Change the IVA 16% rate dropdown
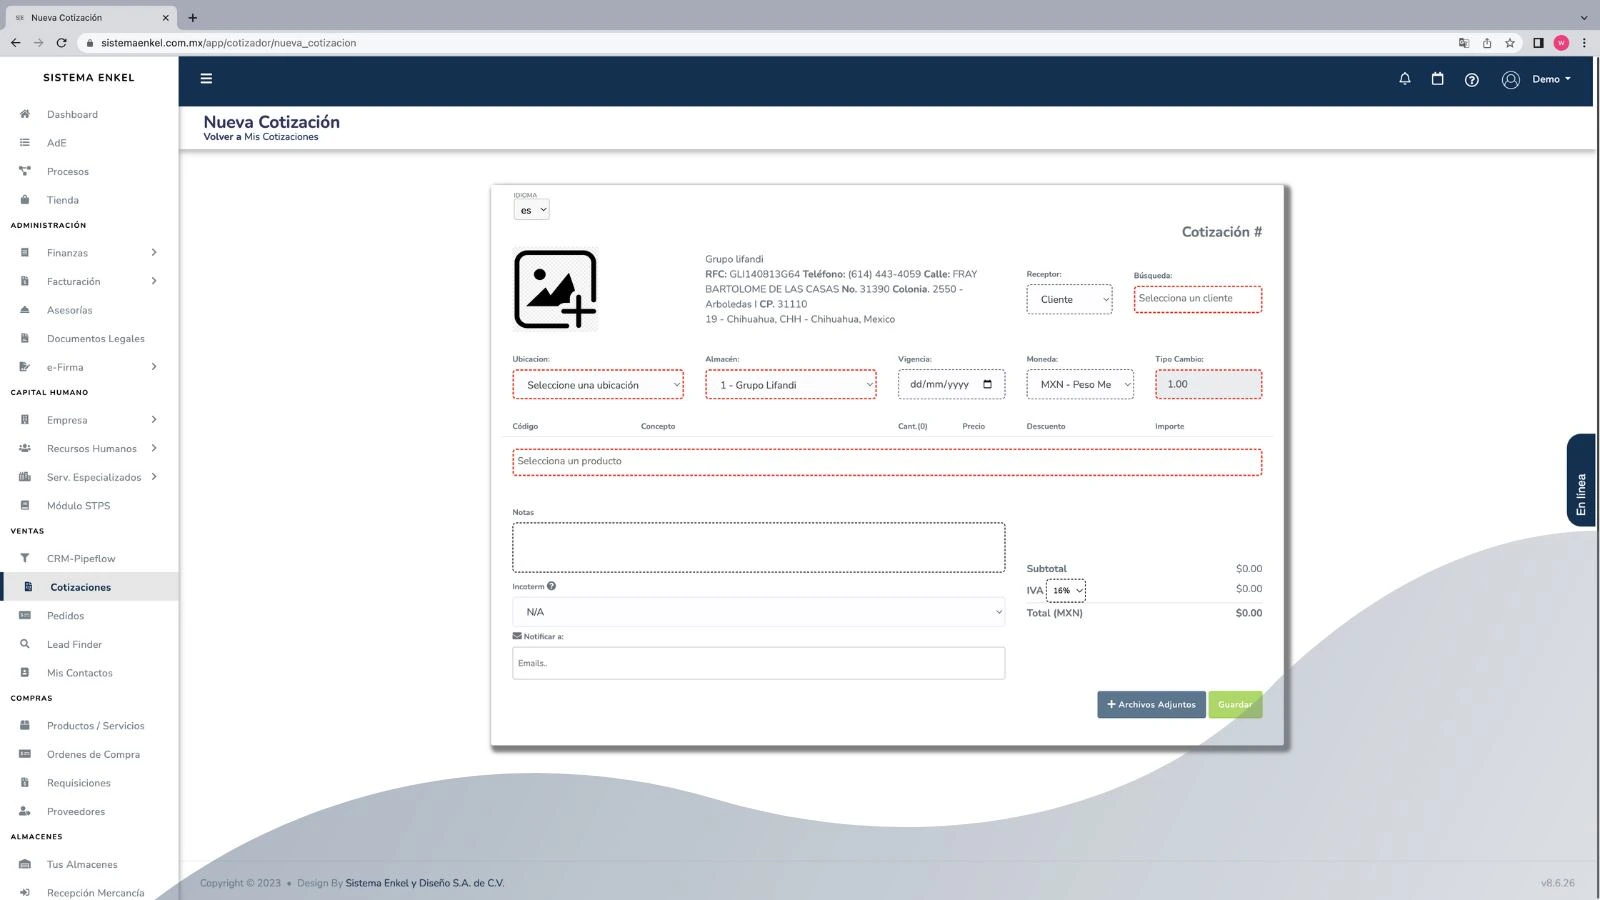1600x900 pixels. pos(1066,590)
